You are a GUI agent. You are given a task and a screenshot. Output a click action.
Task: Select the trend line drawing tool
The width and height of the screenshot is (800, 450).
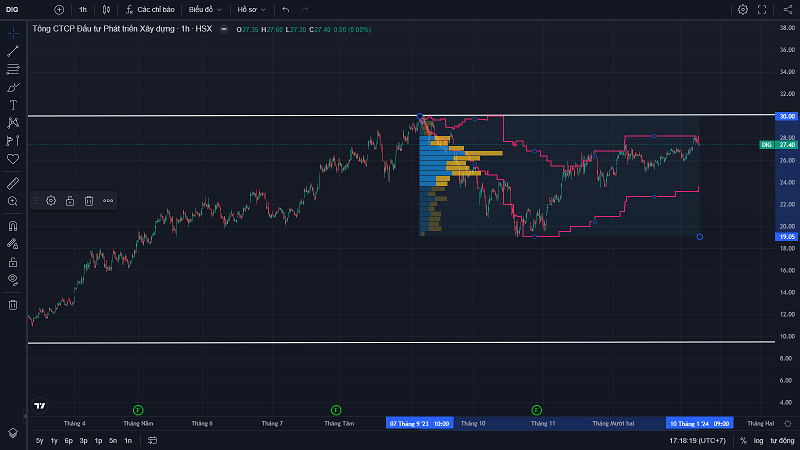[13, 50]
